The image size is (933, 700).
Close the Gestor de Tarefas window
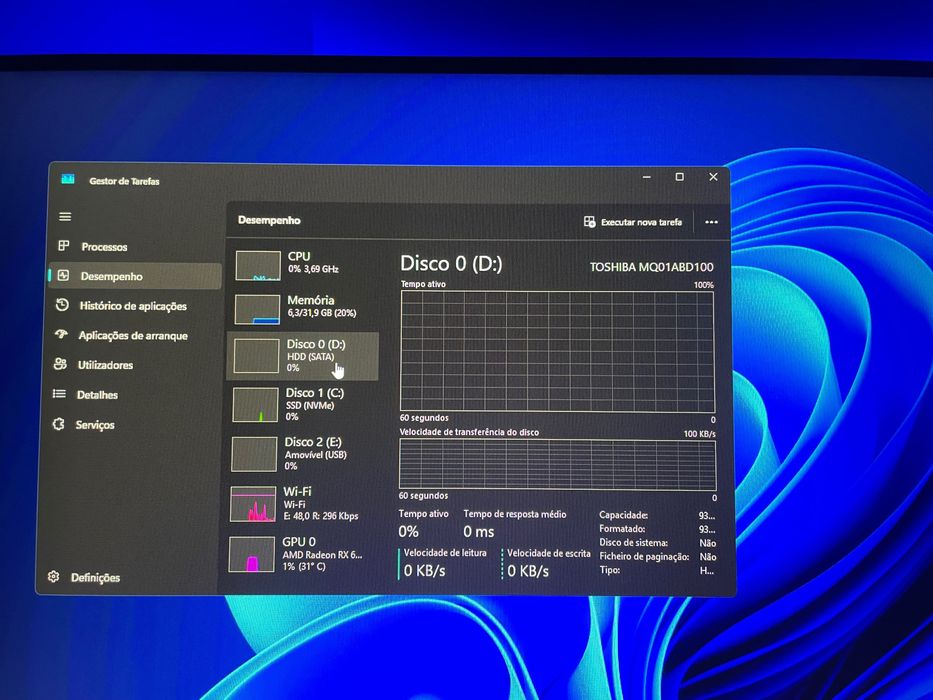click(x=713, y=177)
